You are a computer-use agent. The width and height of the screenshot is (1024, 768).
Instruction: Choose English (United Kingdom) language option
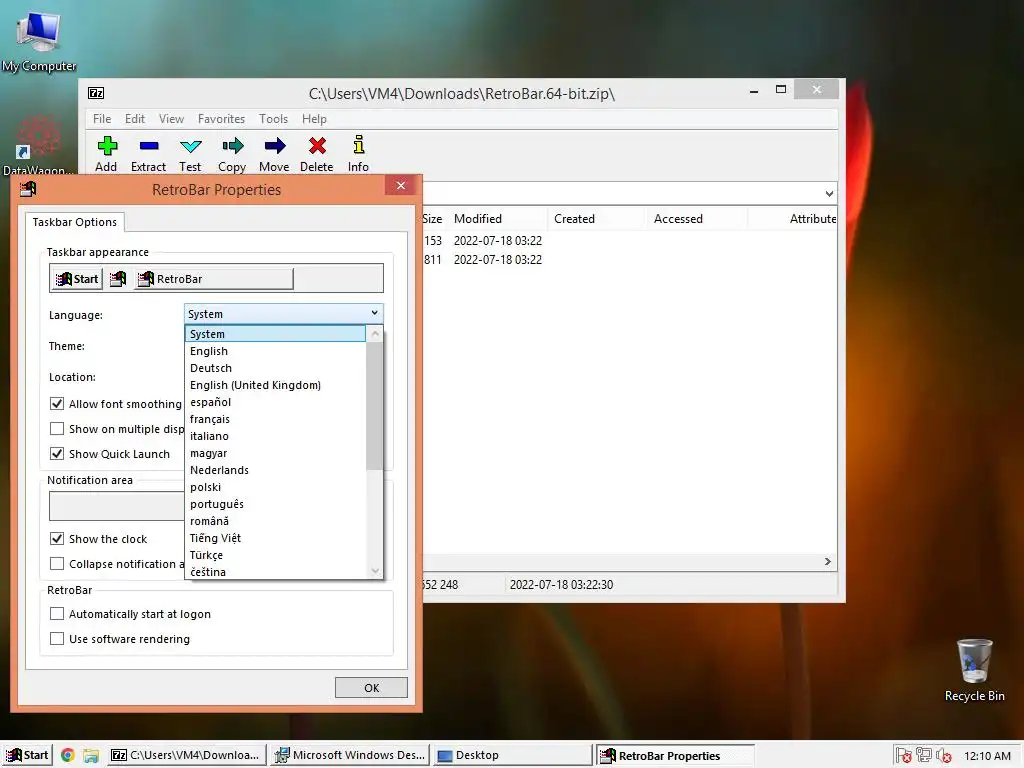(x=276, y=385)
